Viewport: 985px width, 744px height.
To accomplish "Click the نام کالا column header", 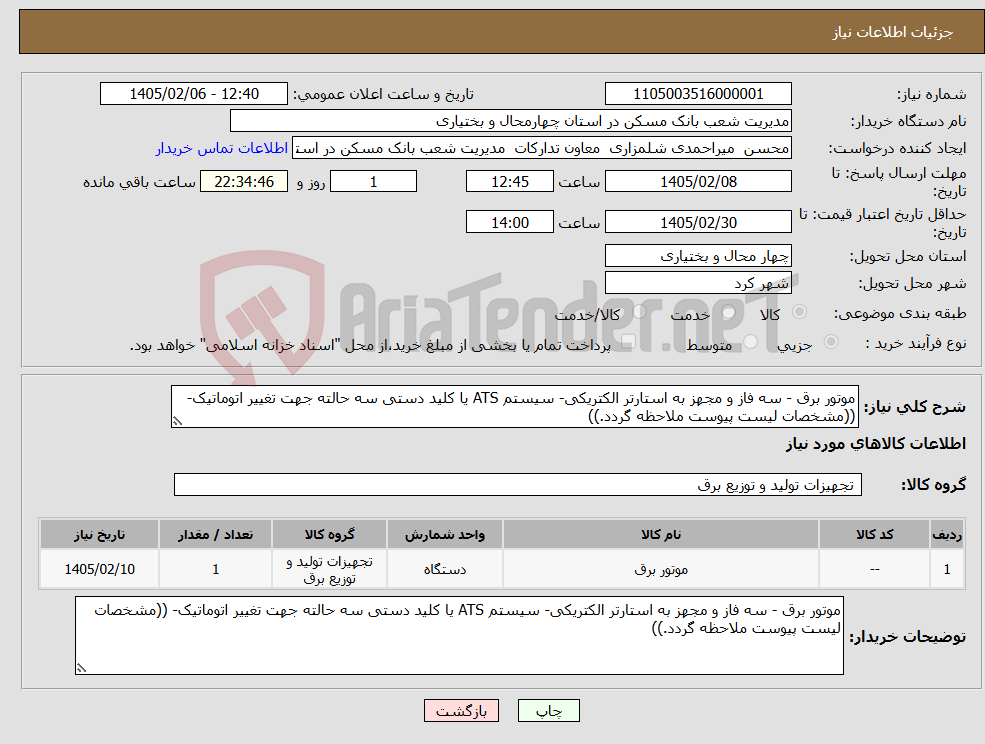I will click(661, 534).
